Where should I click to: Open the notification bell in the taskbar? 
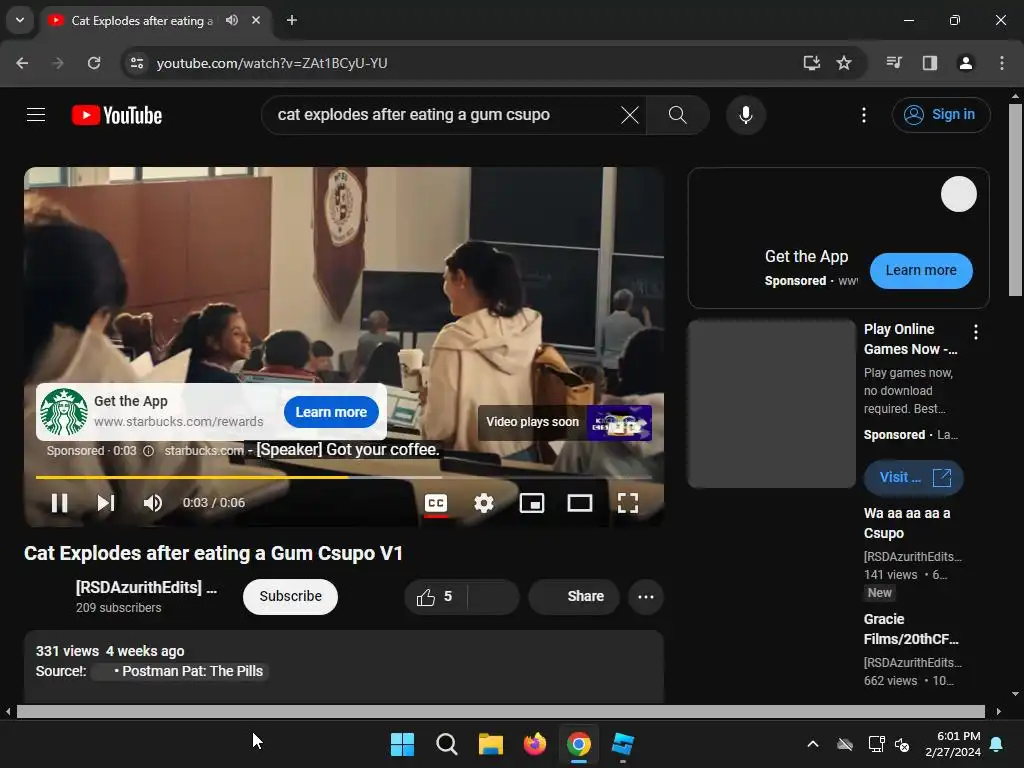point(997,744)
